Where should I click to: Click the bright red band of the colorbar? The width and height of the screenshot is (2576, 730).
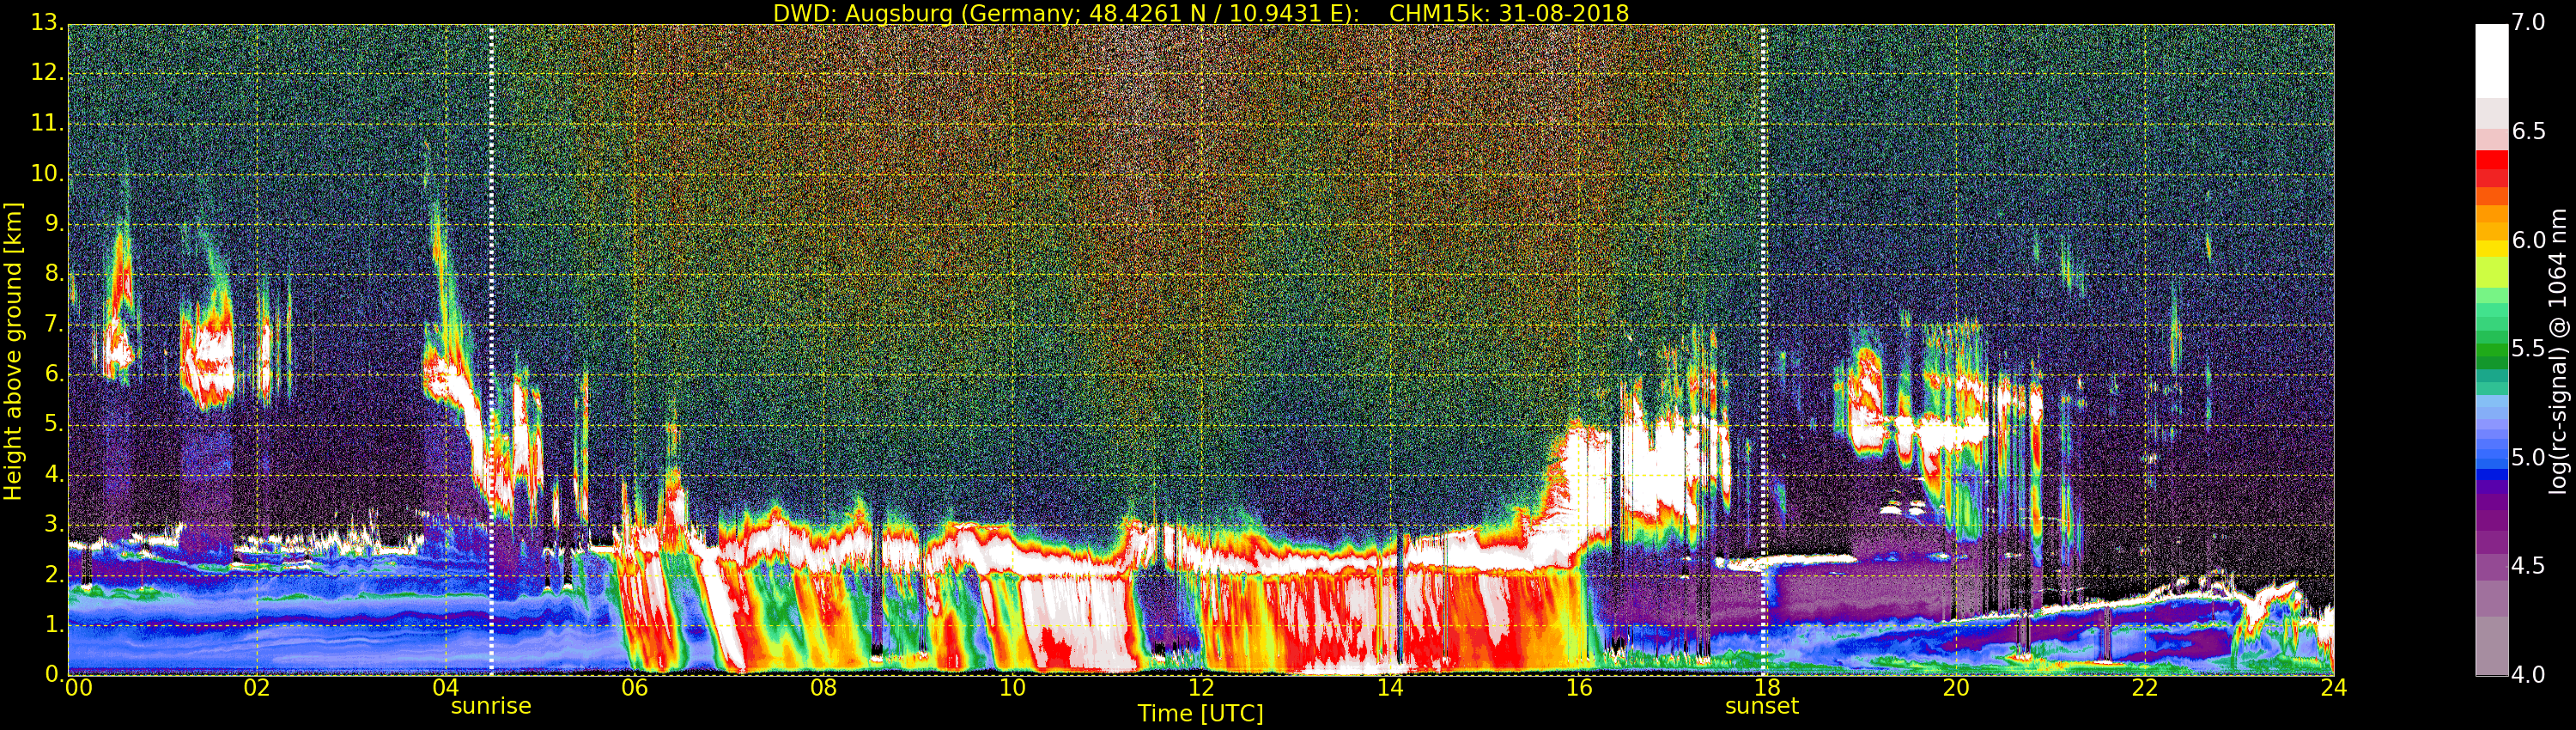[x=2492, y=160]
